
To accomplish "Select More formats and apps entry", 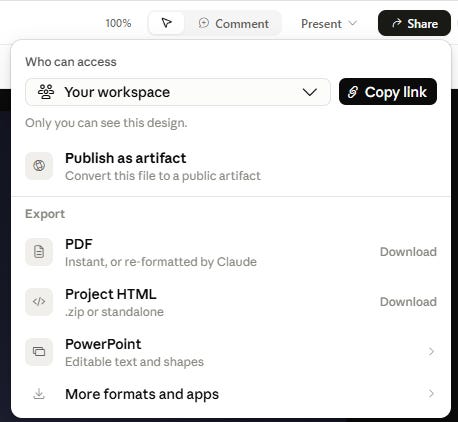I will click(231, 394).
